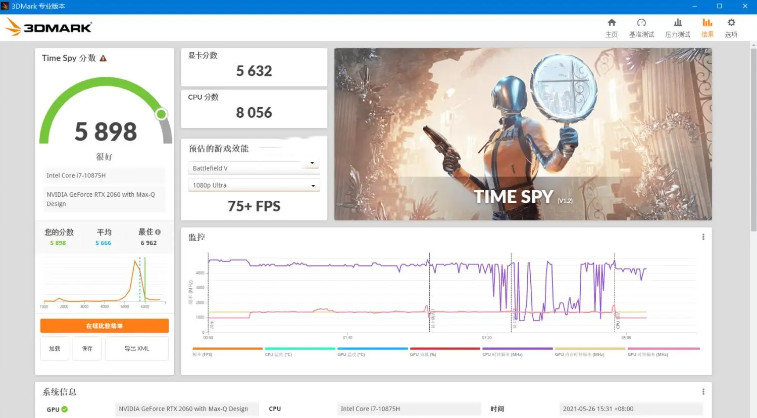757x418 pixels.
Task: Open the 1080p Ultra resolution dropdown
Action: [x=253, y=185]
